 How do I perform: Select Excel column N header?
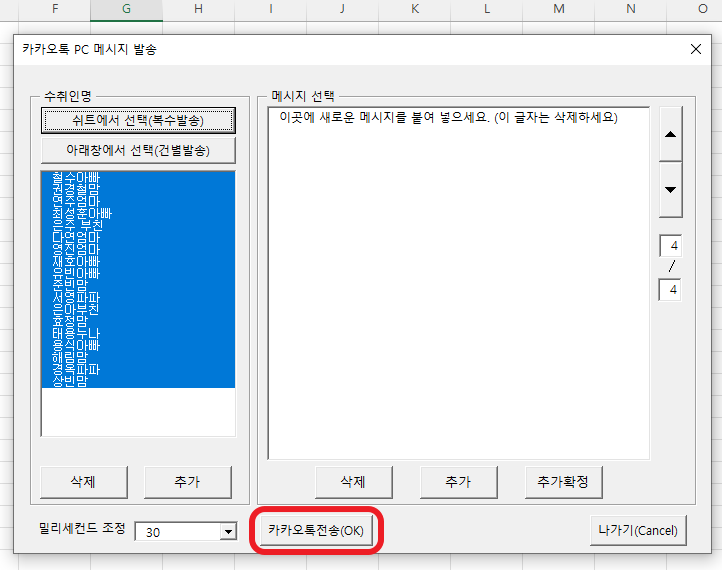pos(631,9)
